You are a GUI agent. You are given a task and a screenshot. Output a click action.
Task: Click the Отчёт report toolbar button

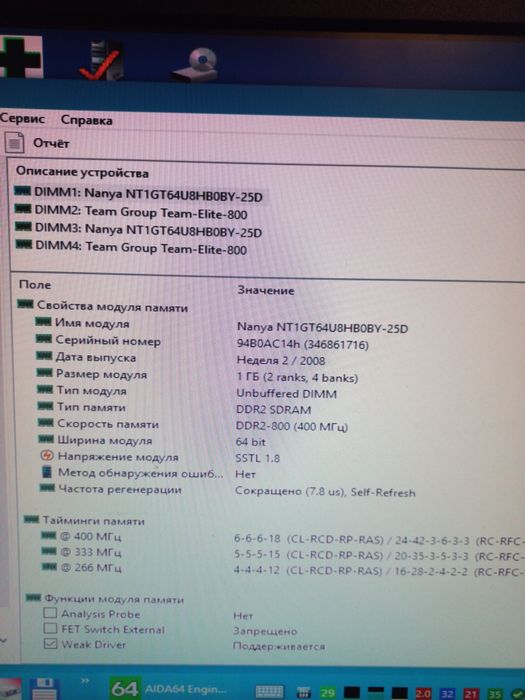coord(38,143)
